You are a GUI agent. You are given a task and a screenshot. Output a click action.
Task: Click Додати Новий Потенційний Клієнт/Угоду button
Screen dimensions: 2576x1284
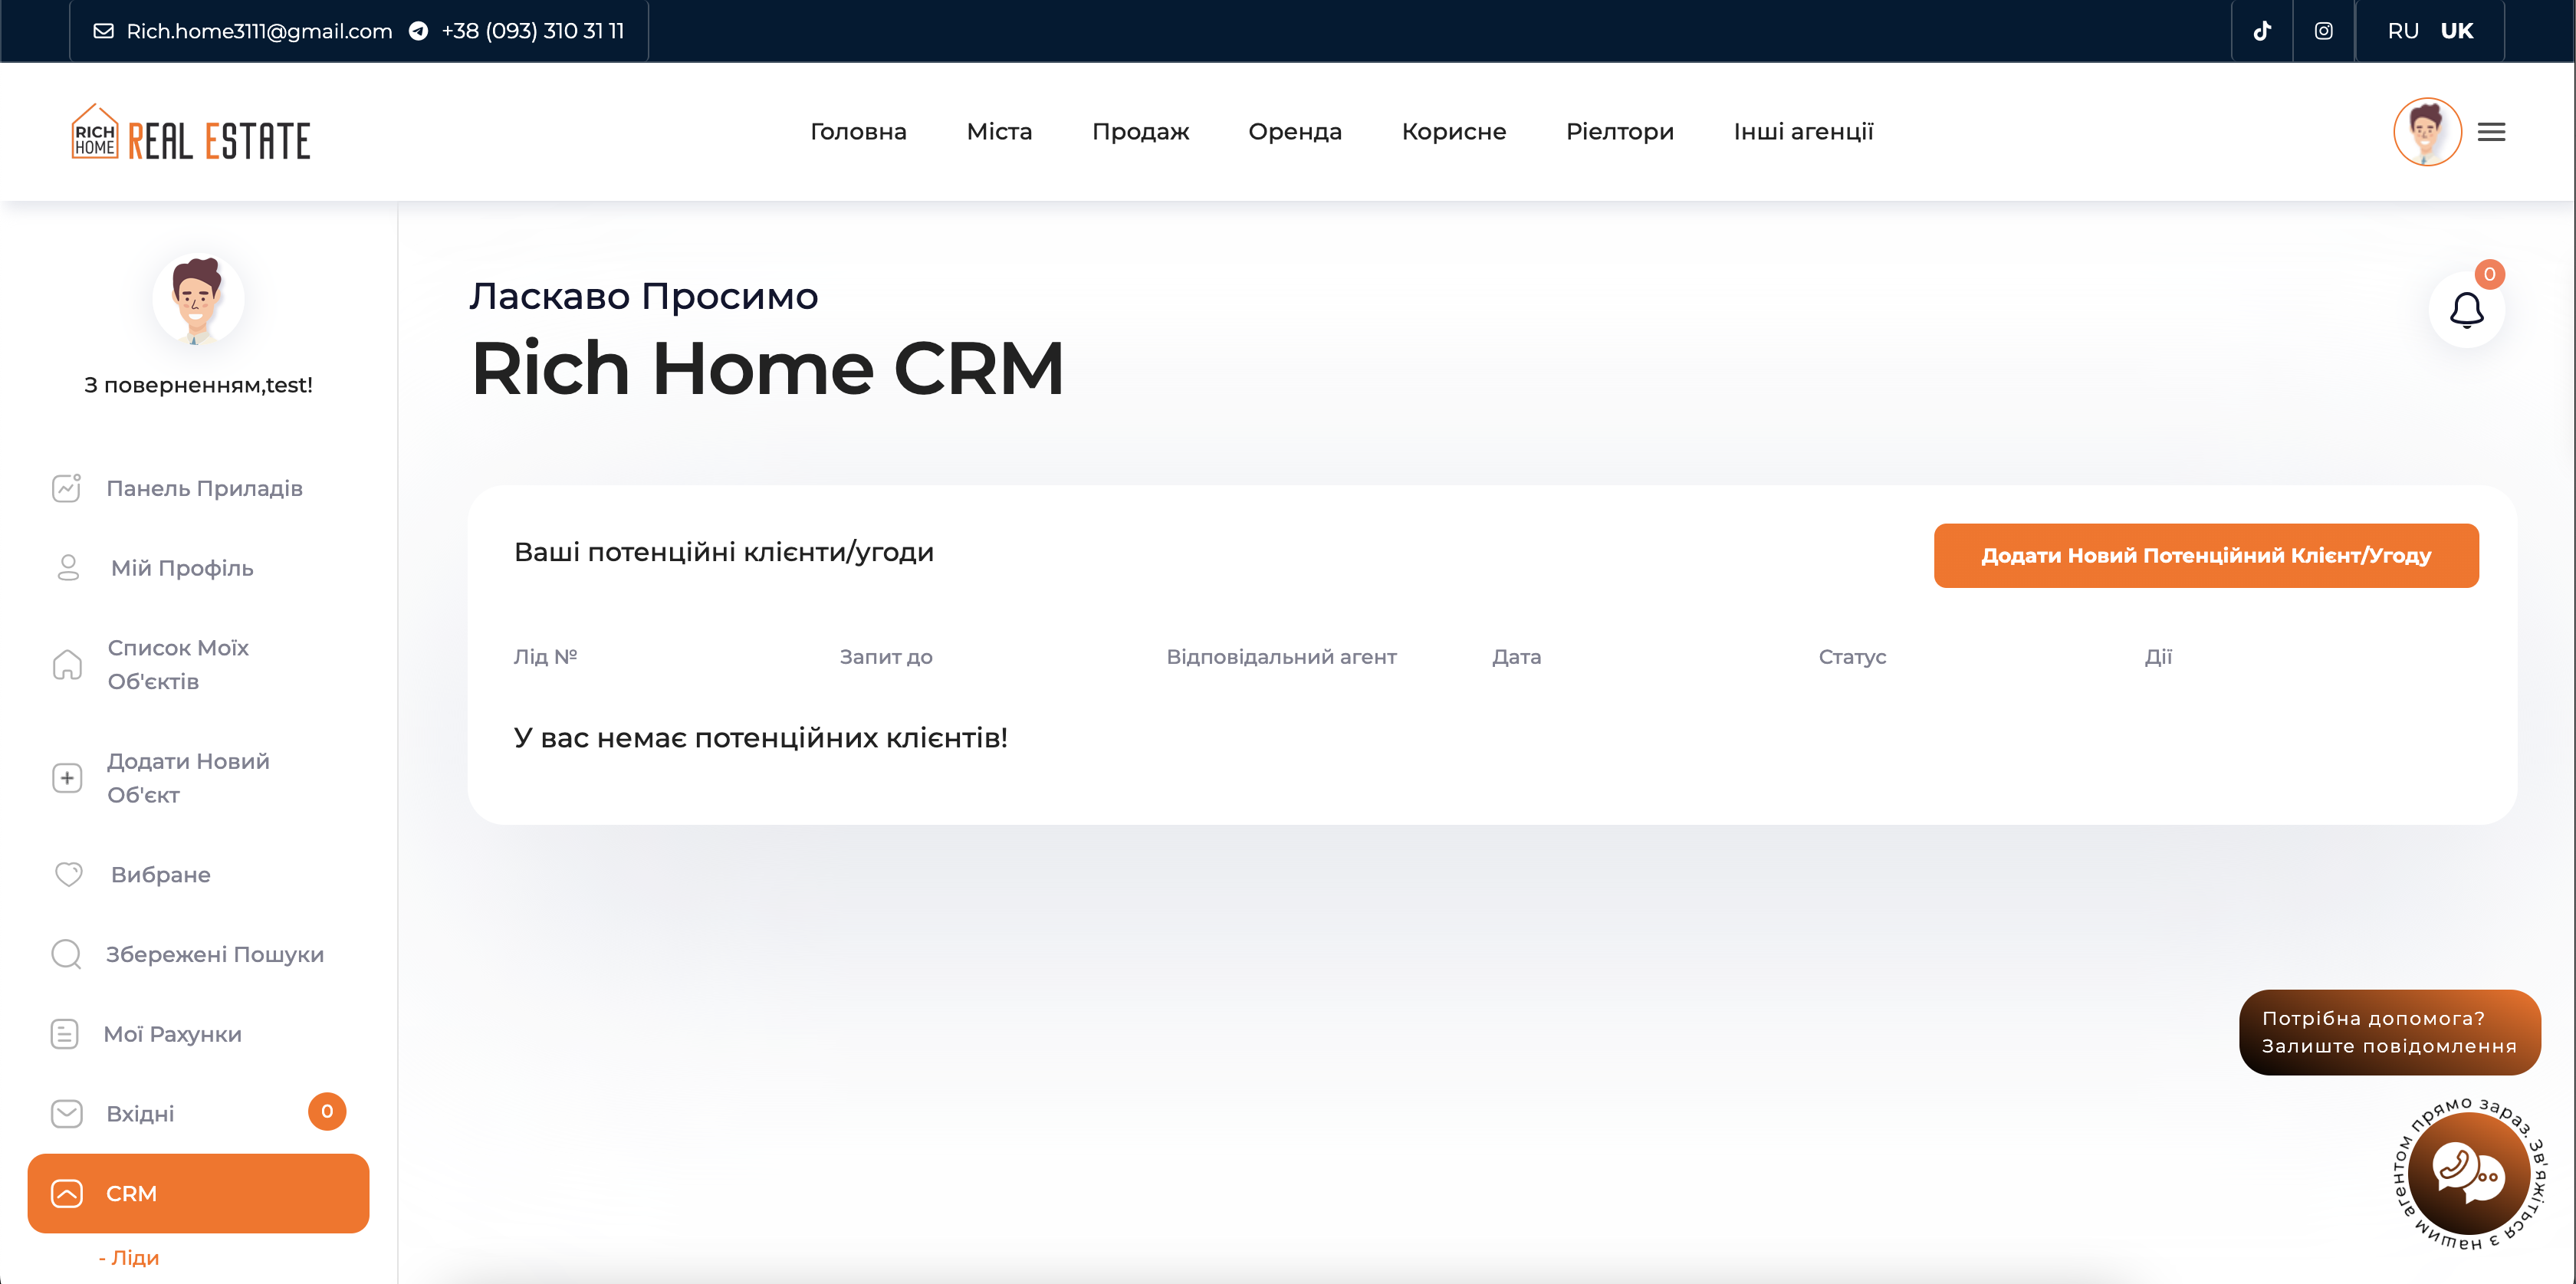2205,555
